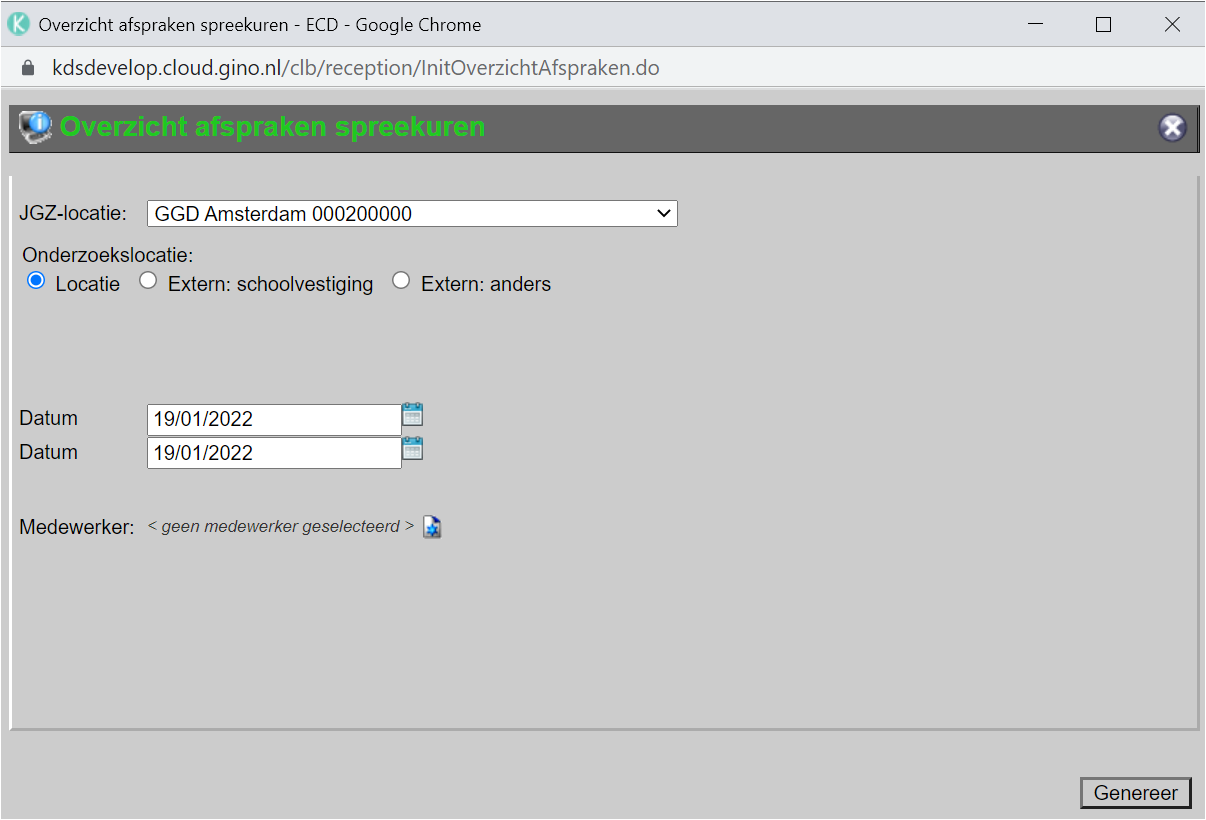Close the Chrome window
The image size is (1206, 820).
tap(1172, 25)
